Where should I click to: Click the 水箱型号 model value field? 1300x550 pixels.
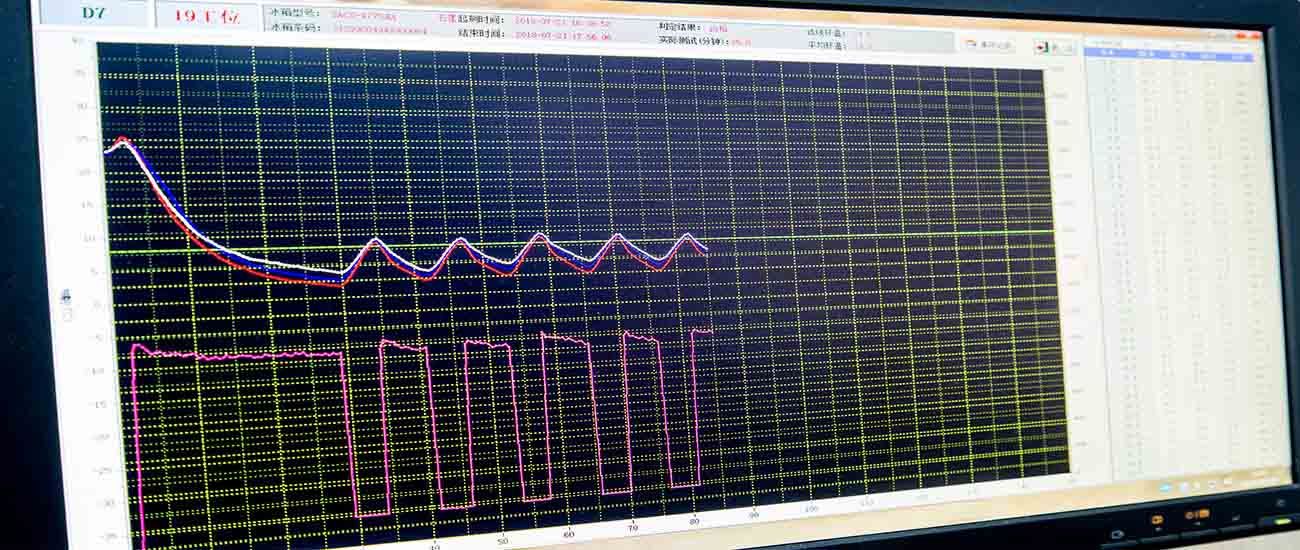(x=363, y=15)
